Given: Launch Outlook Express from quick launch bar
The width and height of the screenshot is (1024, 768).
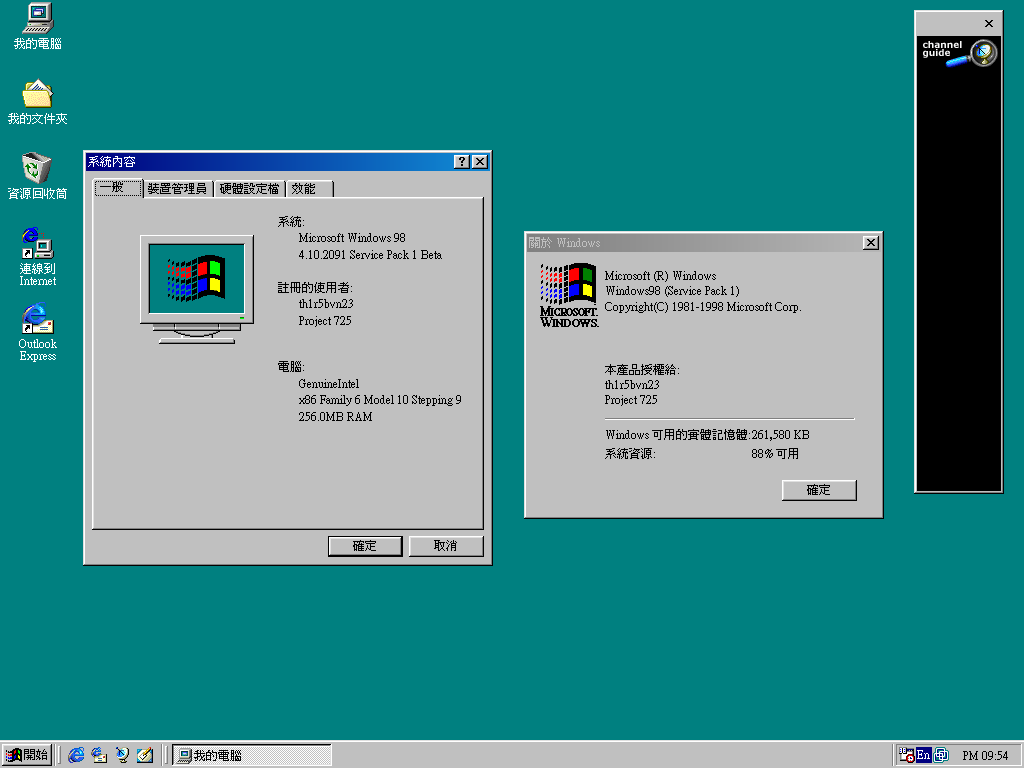Looking at the screenshot, I should [99, 755].
